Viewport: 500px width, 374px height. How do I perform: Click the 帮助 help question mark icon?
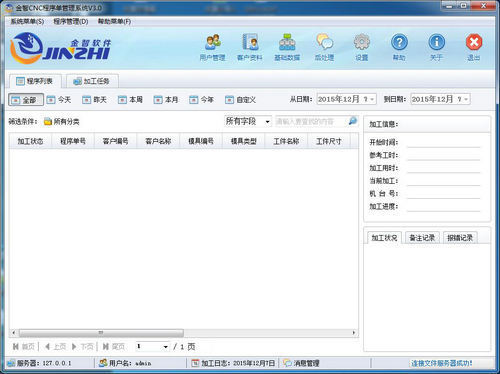click(399, 42)
